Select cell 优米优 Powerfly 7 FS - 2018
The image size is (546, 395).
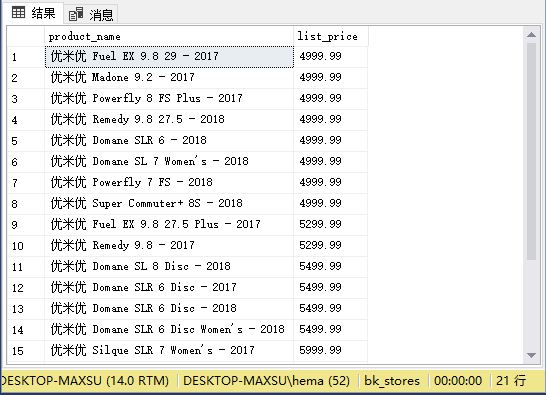point(169,183)
